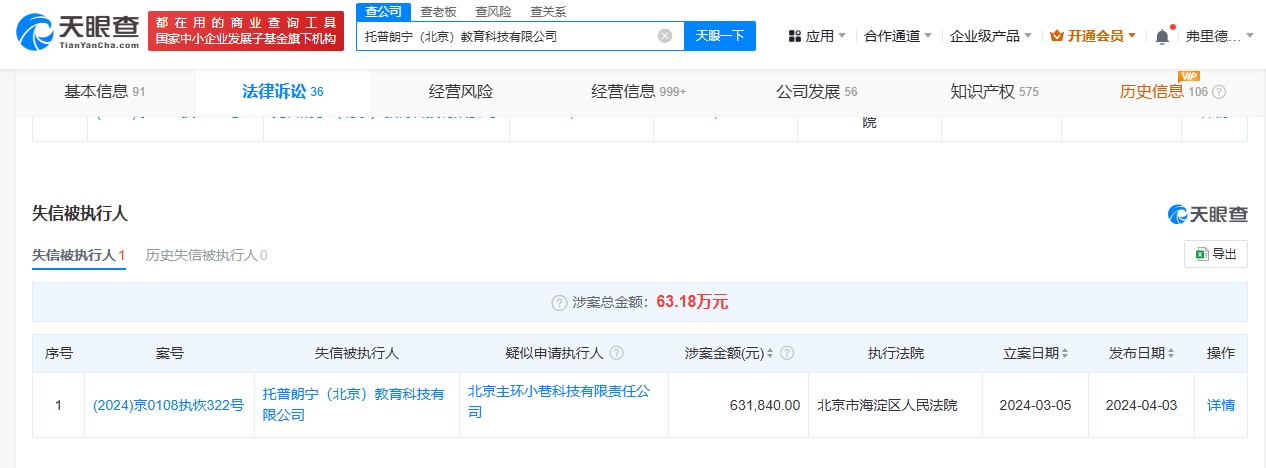Click help icon next to 涉案总金额
The image size is (1266, 468).
point(560,302)
